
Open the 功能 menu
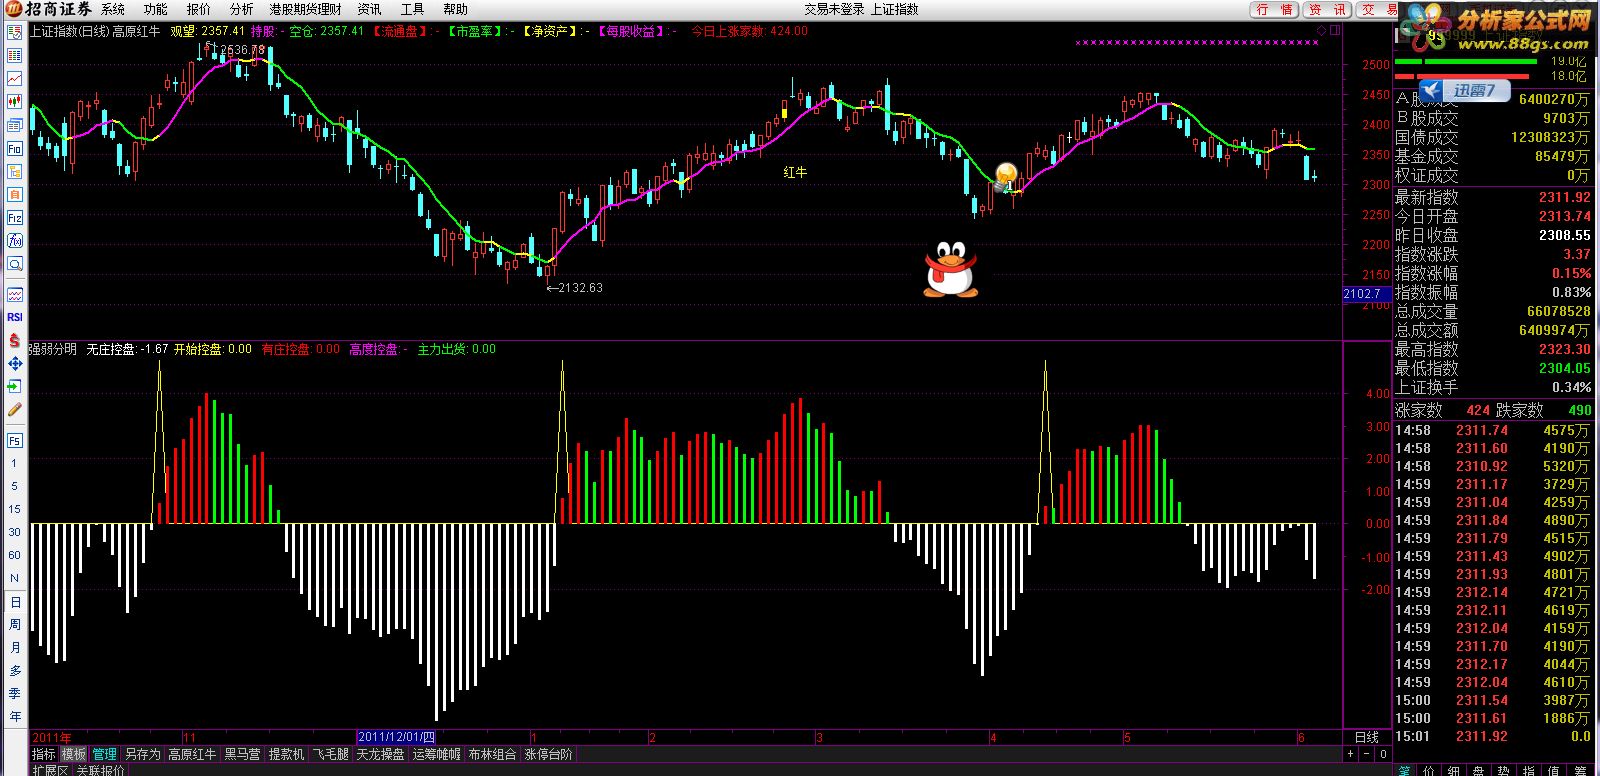(155, 9)
